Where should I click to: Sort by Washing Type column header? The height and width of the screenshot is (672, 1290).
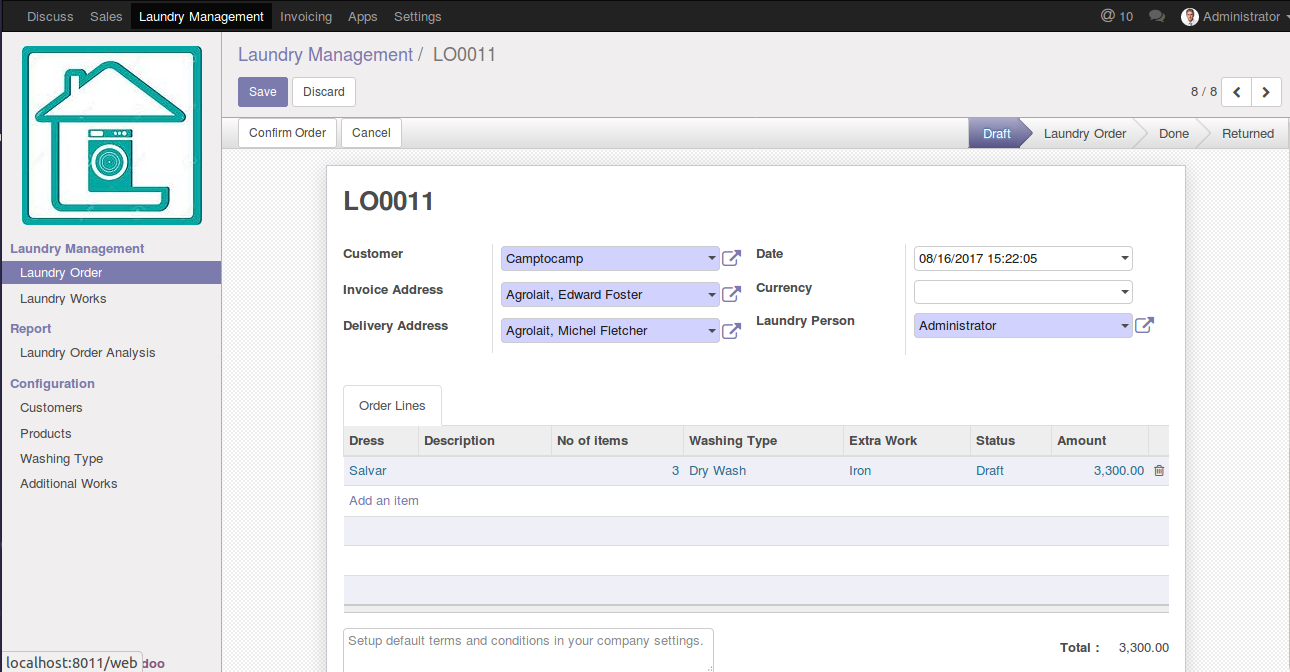pos(764,441)
